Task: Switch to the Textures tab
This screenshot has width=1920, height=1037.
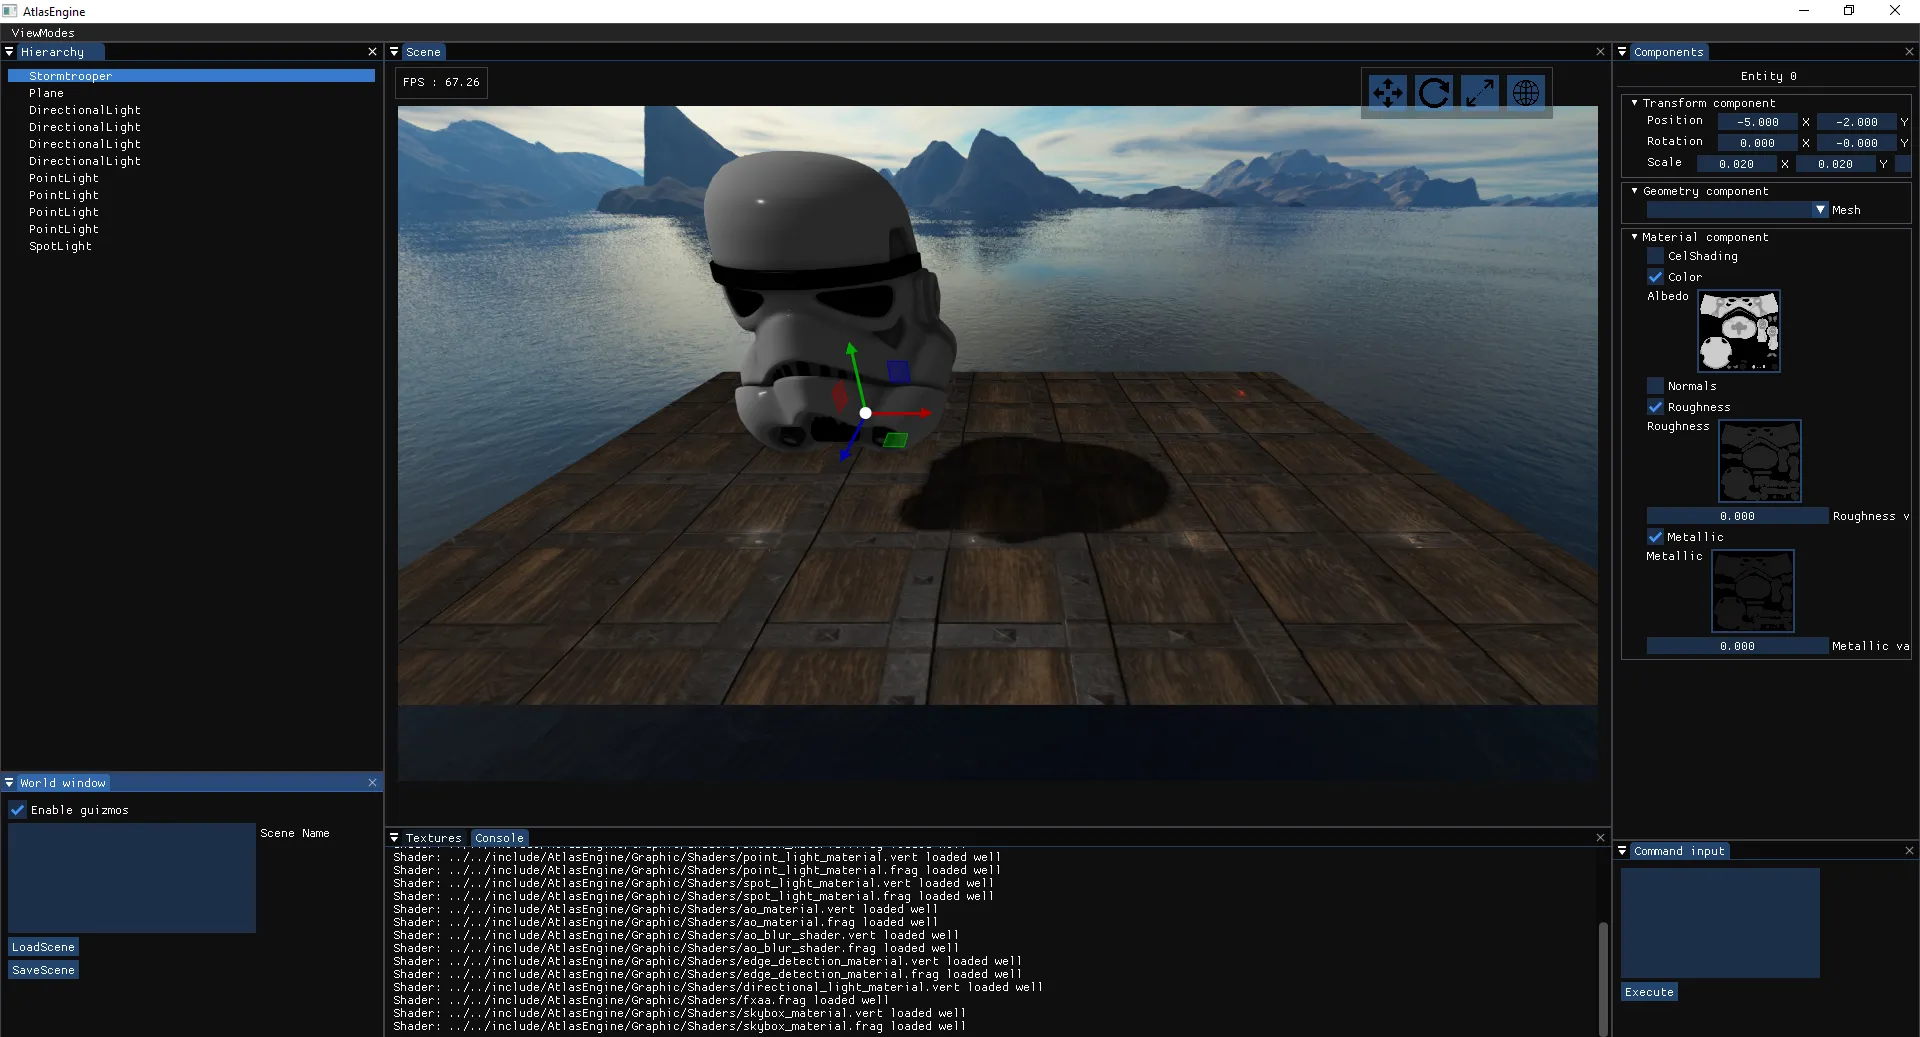Action: (434, 838)
